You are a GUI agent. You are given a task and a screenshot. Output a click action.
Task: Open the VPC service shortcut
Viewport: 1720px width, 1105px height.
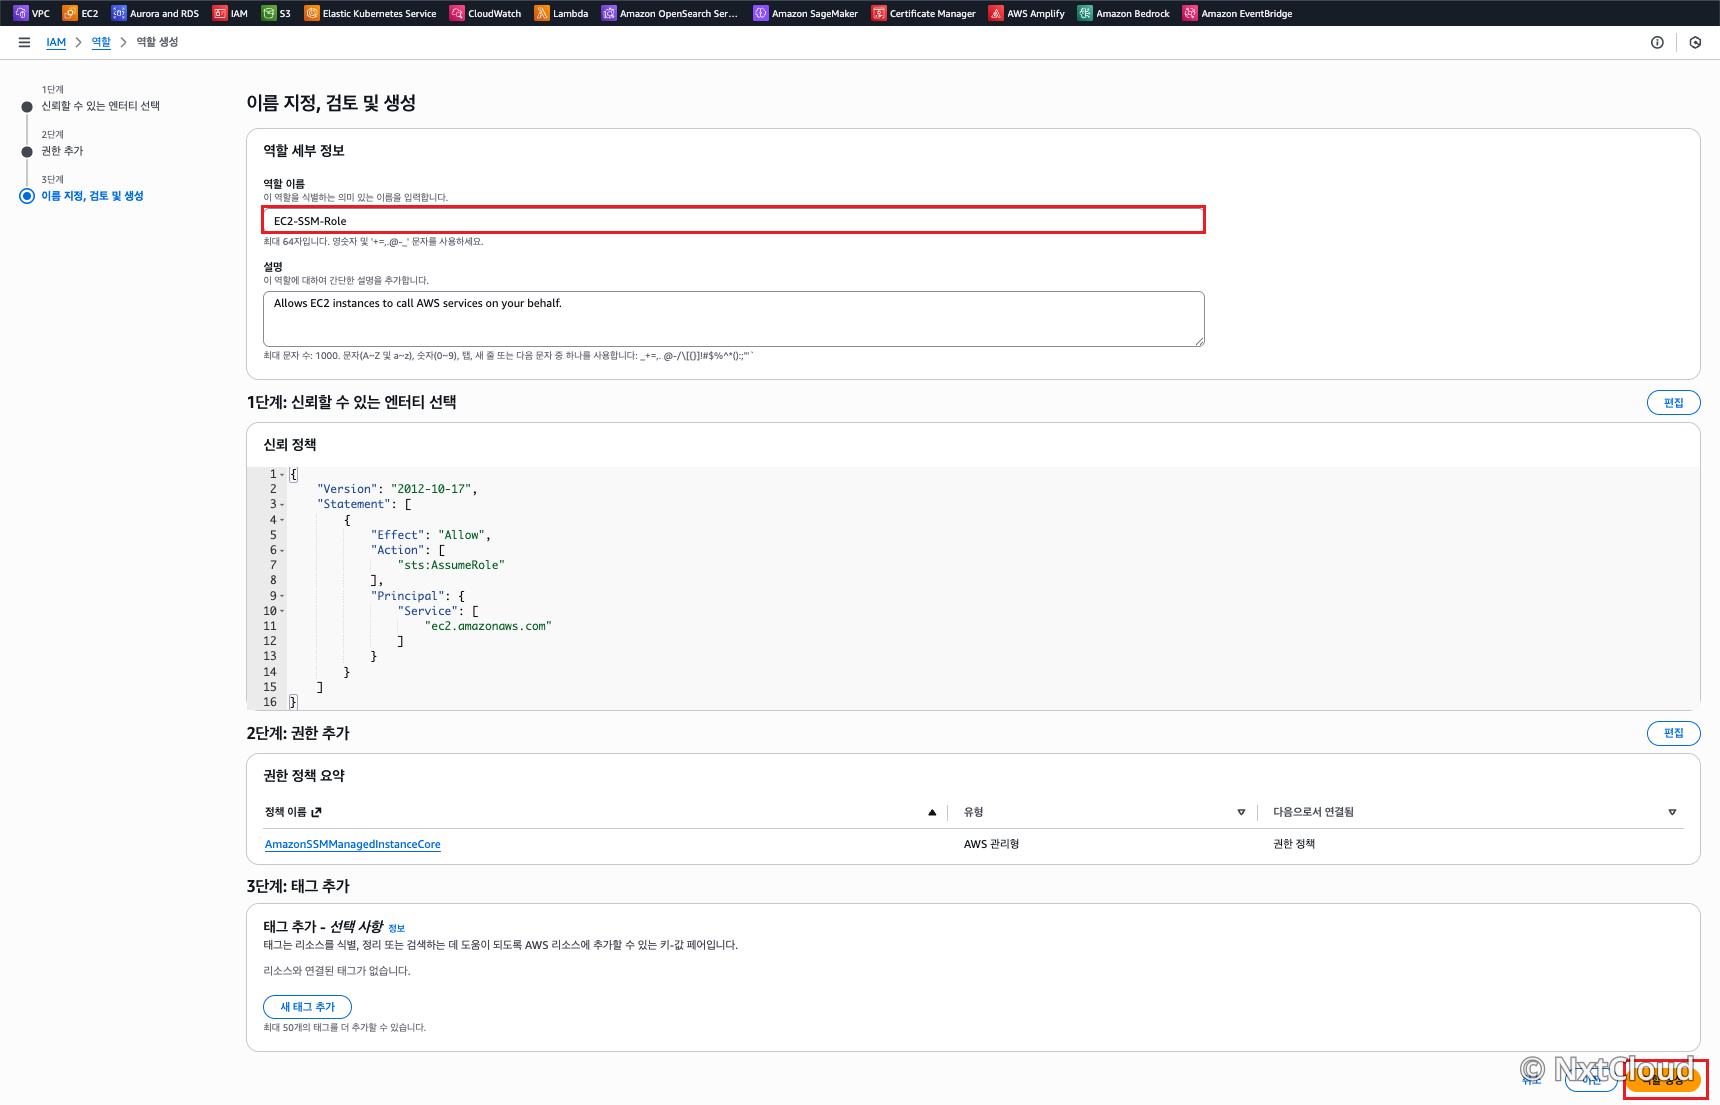point(32,13)
